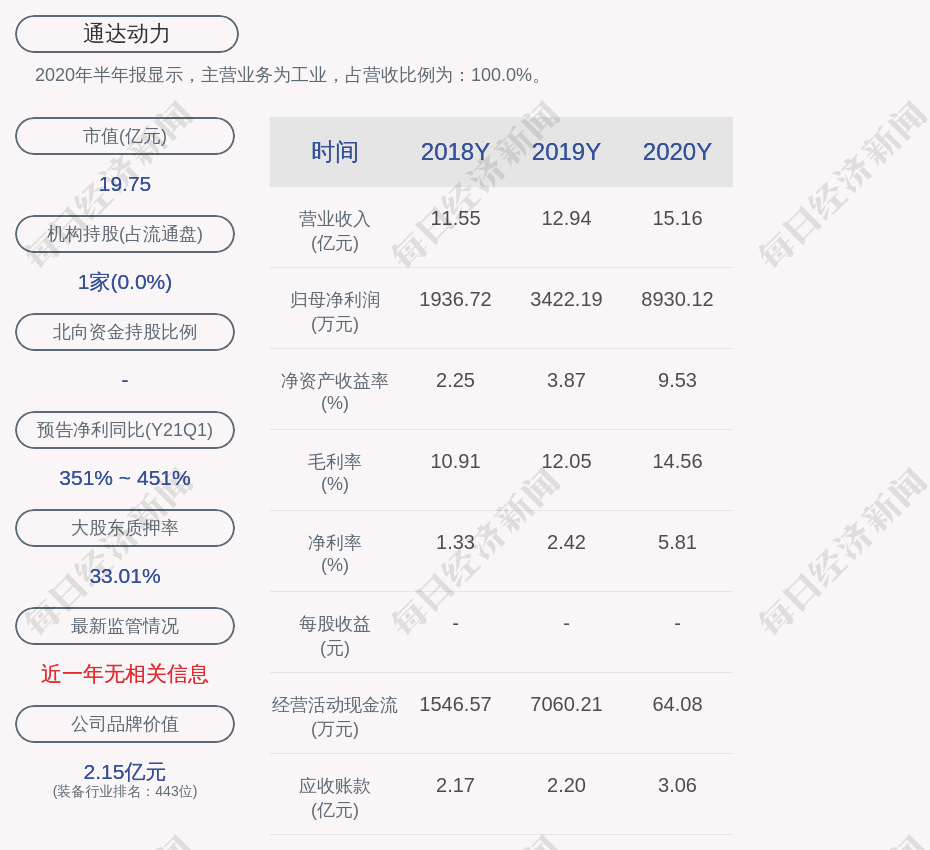Click the 营业收入(亿元) row label
The width and height of the screenshot is (930, 850).
[335, 231]
